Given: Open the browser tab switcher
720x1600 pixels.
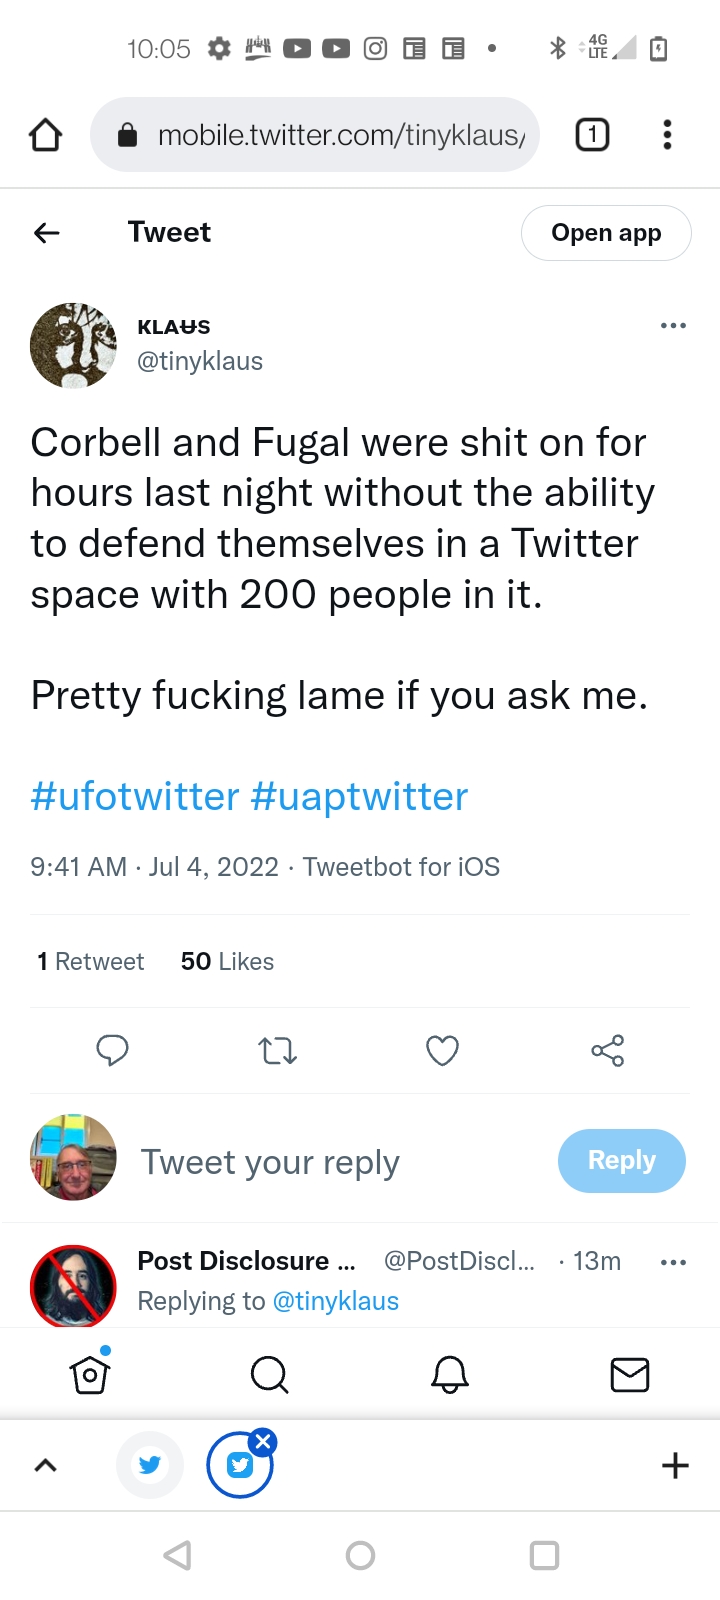Looking at the screenshot, I should 592,135.
